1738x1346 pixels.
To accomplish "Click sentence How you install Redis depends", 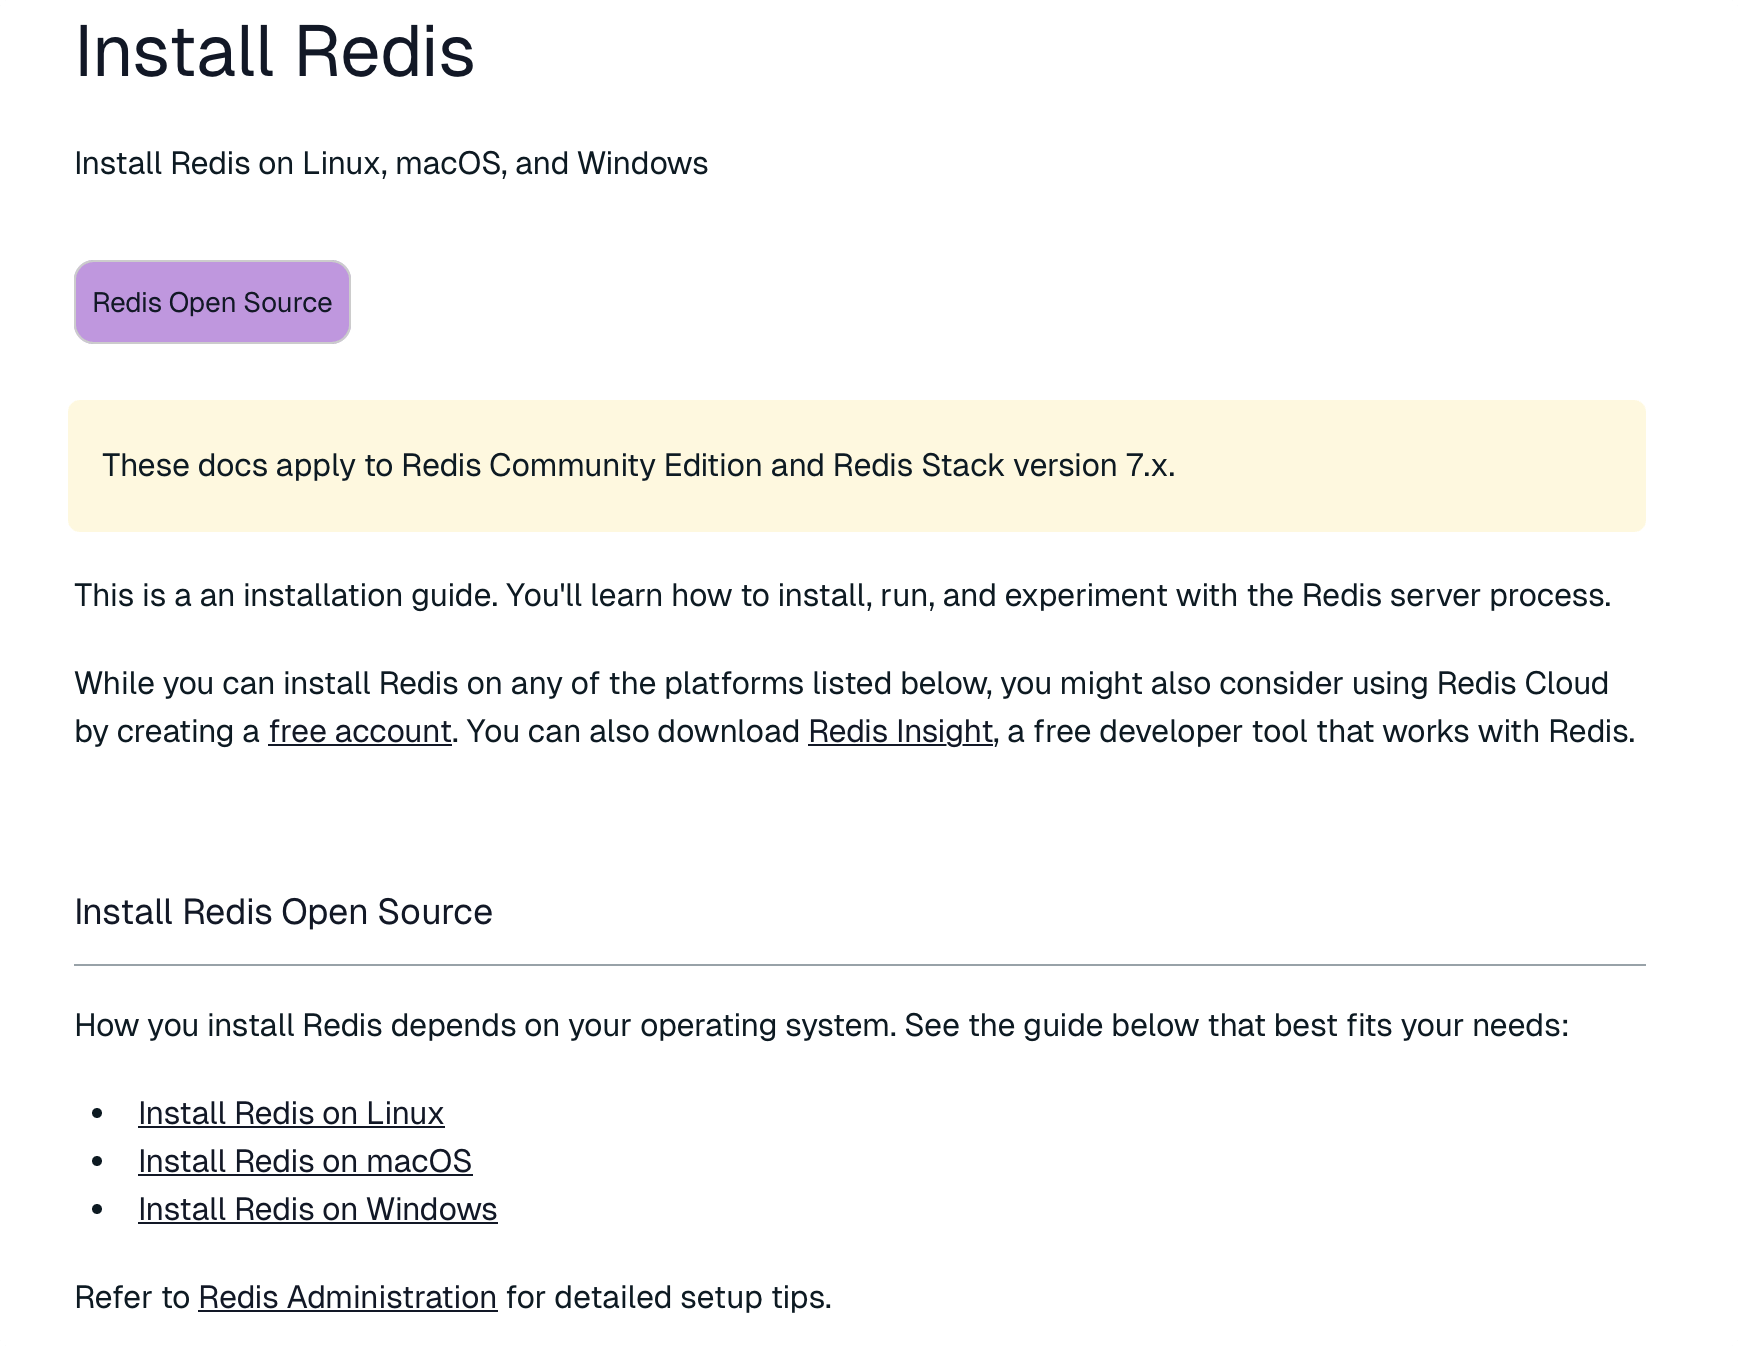I will click(822, 1026).
